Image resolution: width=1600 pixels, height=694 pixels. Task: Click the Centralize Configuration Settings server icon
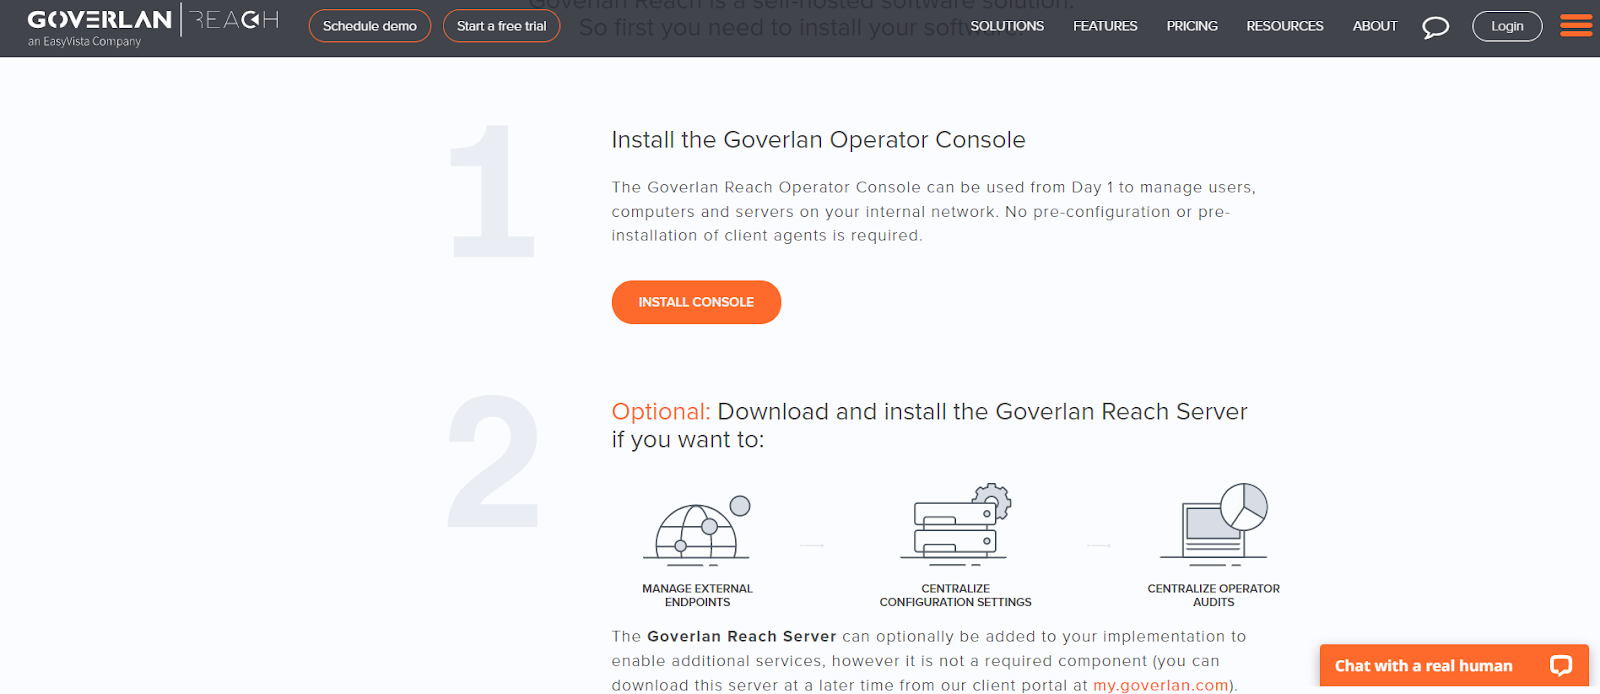click(955, 526)
